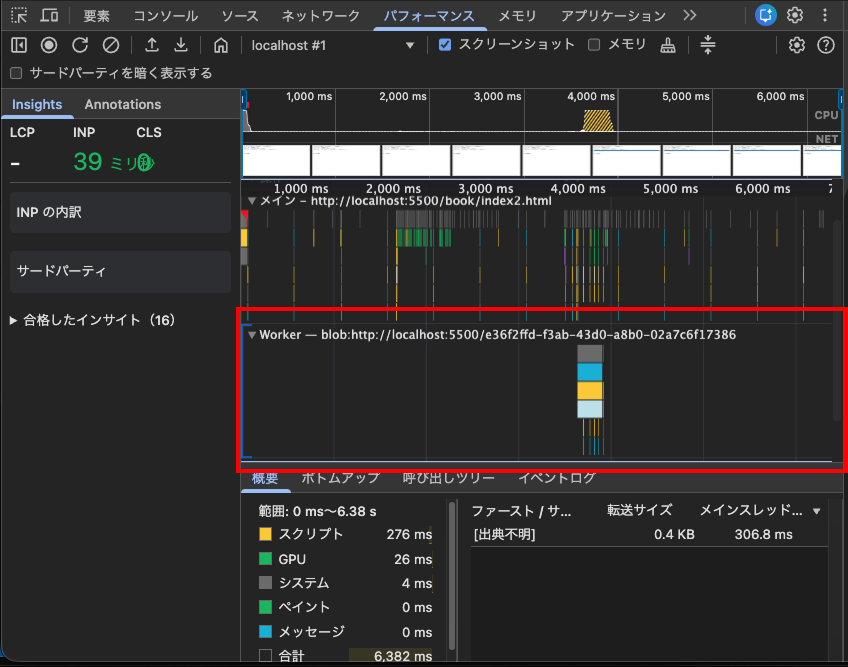Open the localhost #1 recording dropdown
Viewport: 848px width, 667px height.
[x=333, y=45]
